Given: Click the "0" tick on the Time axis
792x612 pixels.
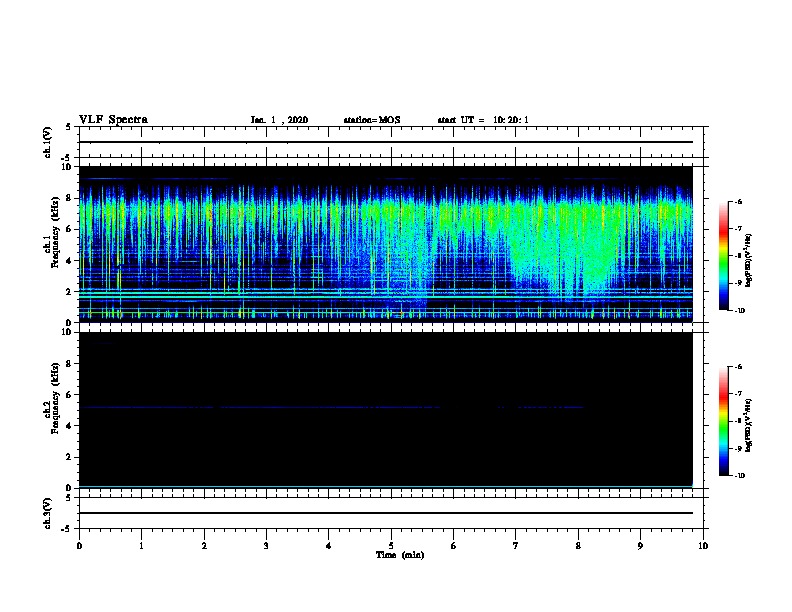Looking at the screenshot, I should [x=79, y=545].
